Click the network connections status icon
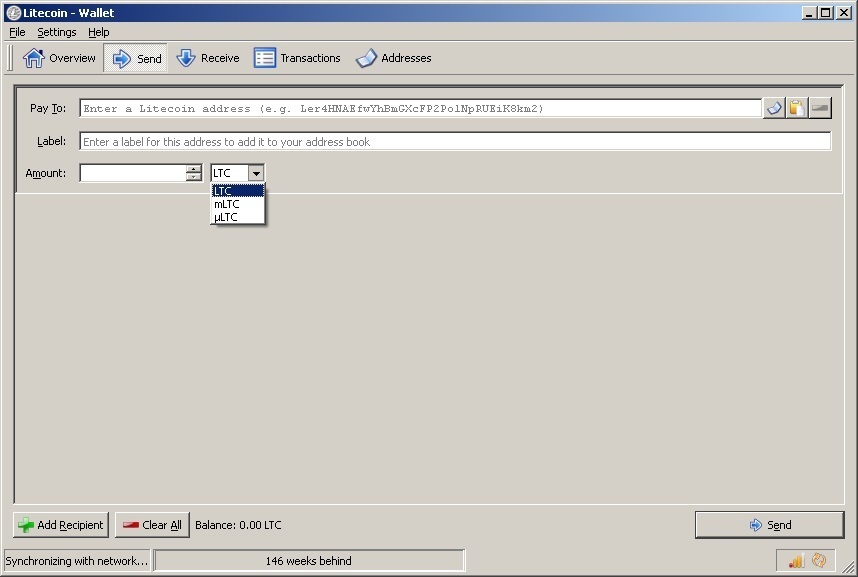The height and width of the screenshot is (577, 858). [x=797, y=561]
